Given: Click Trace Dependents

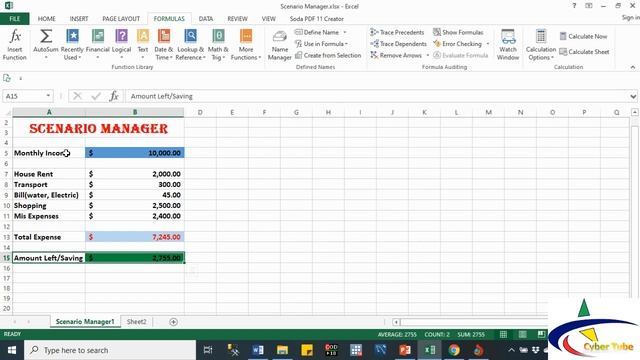Looking at the screenshot, I should (399, 44).
